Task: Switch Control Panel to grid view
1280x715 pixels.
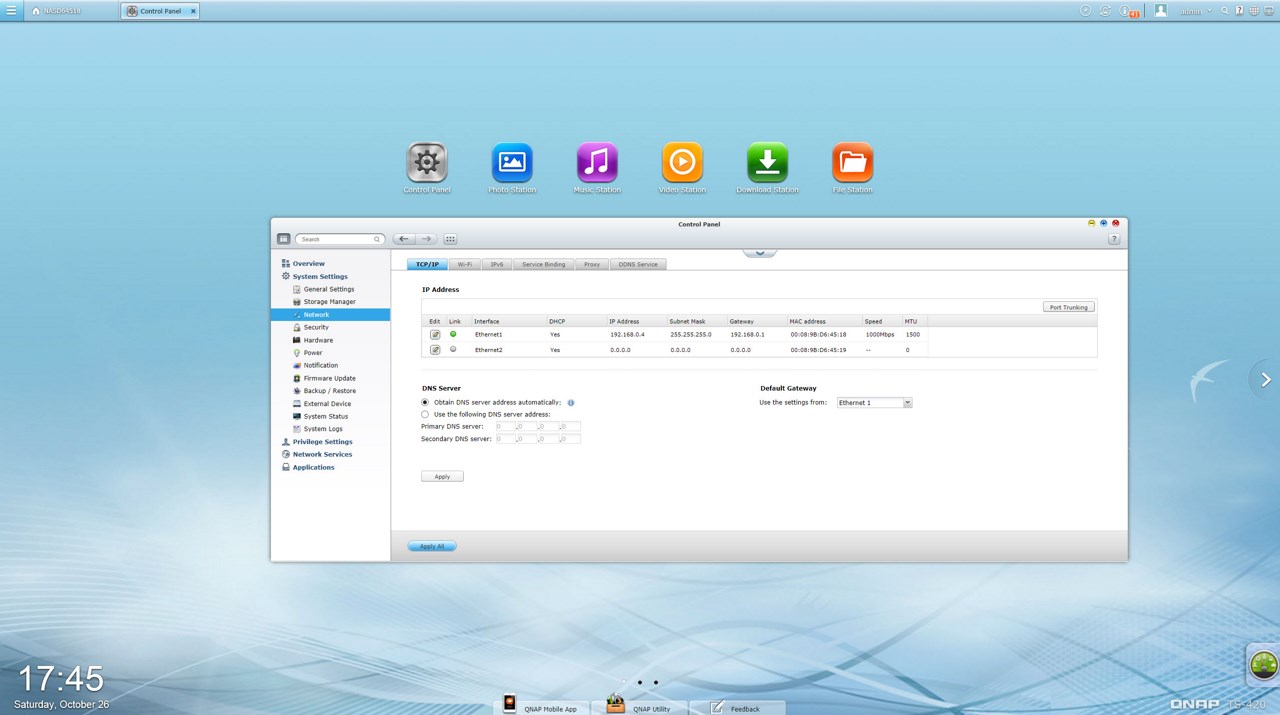Action: click(x=450, y=239)
